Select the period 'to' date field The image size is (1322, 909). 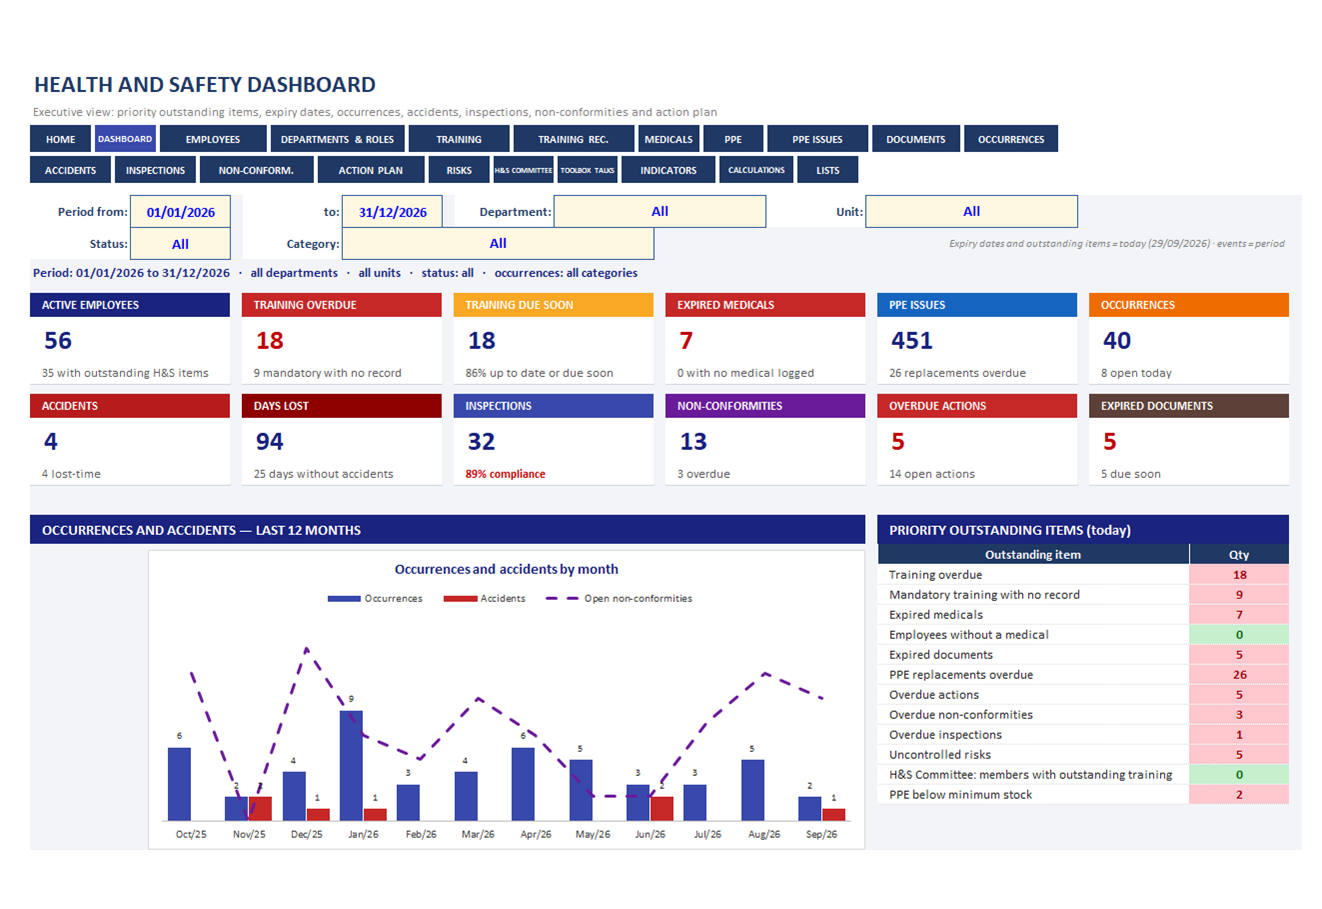392,212
